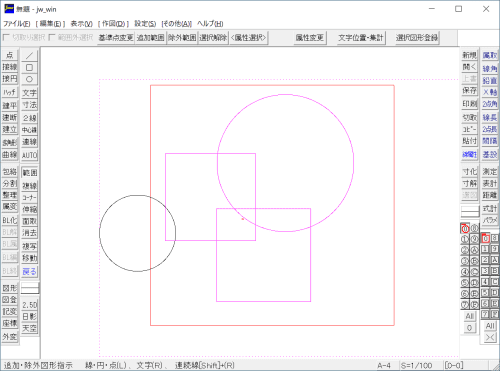Image resolution: width=500 pixels, height=371 pixels.
Task: Activate the 接円 tangent circle tool
Action: (x=10, y=79)
